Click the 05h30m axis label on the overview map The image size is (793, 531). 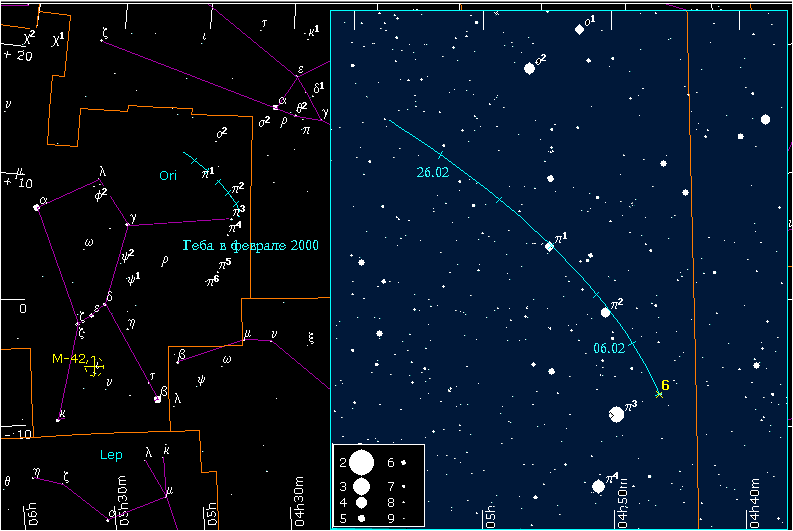pyautogui.click(x=124, y=509)
